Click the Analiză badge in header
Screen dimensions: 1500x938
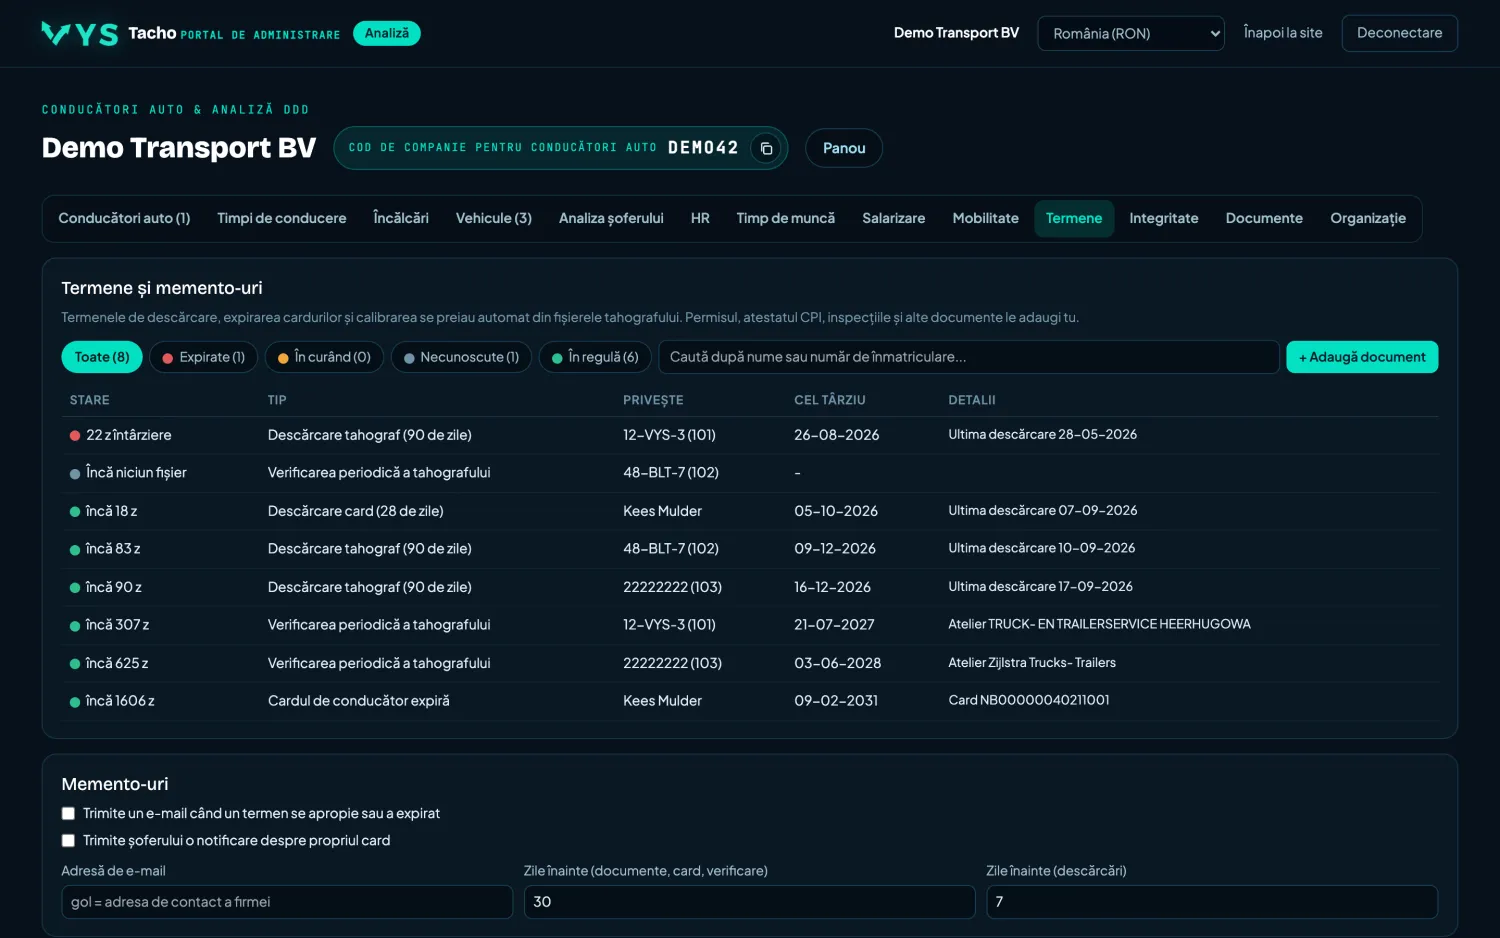[386, 33]
